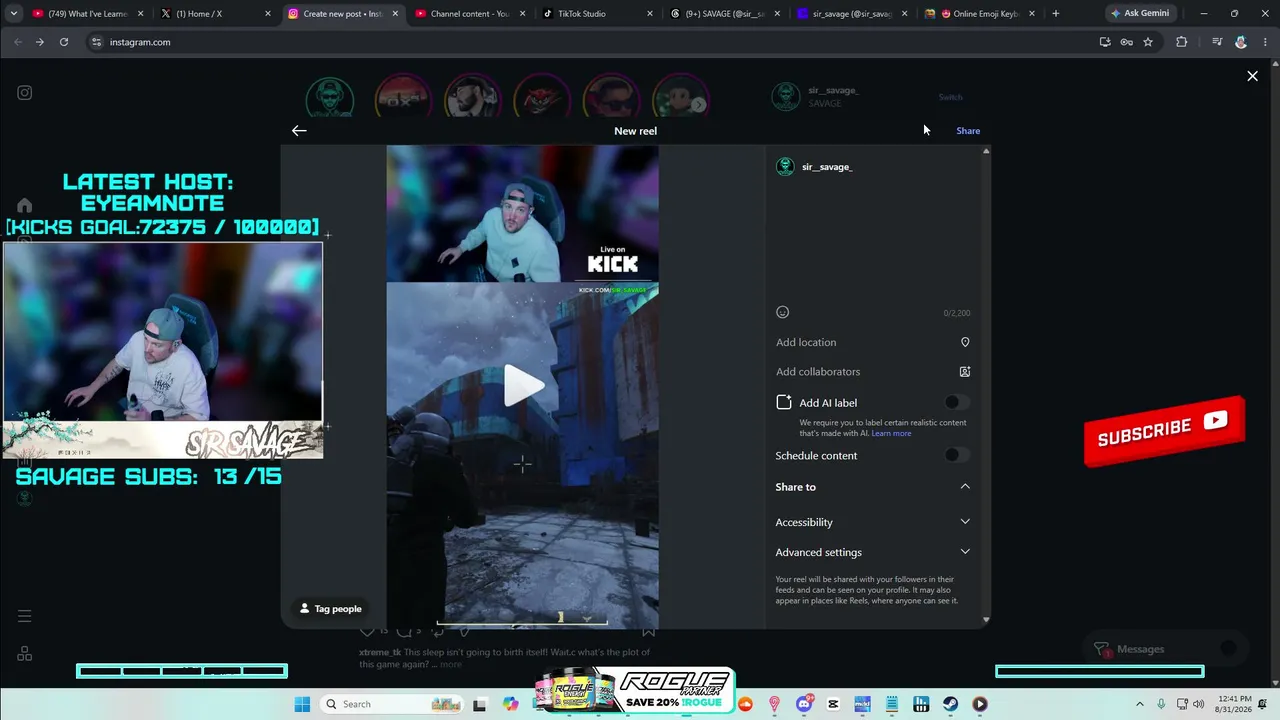Click the install app icon in address bar
This screenshot has height=720, width=1280.
(1105, 42)
